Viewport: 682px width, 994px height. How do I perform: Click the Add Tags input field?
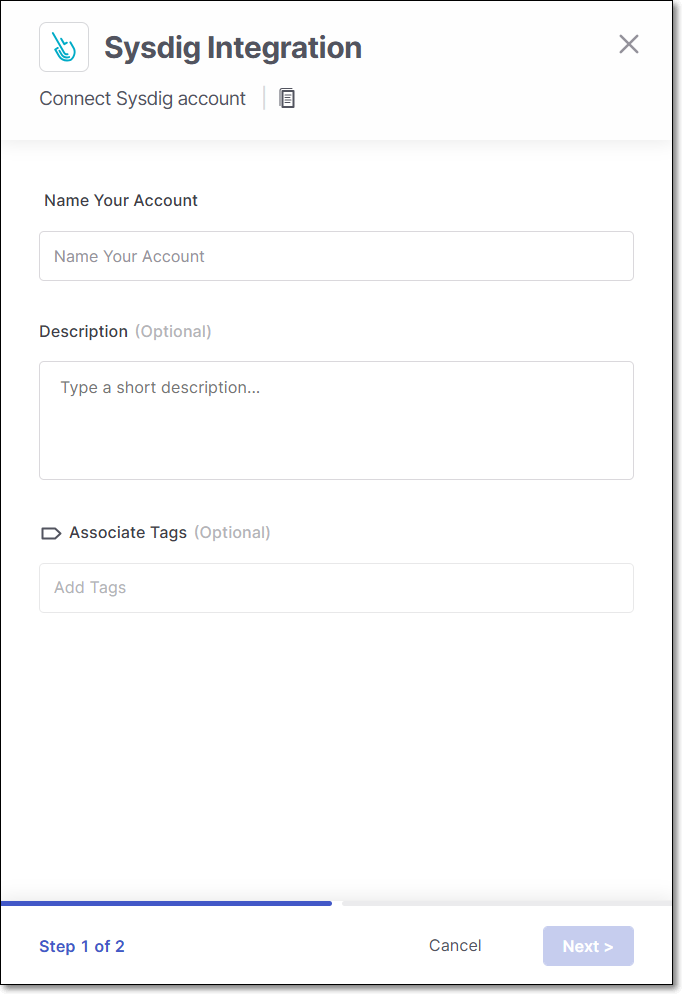click(337, 588)
